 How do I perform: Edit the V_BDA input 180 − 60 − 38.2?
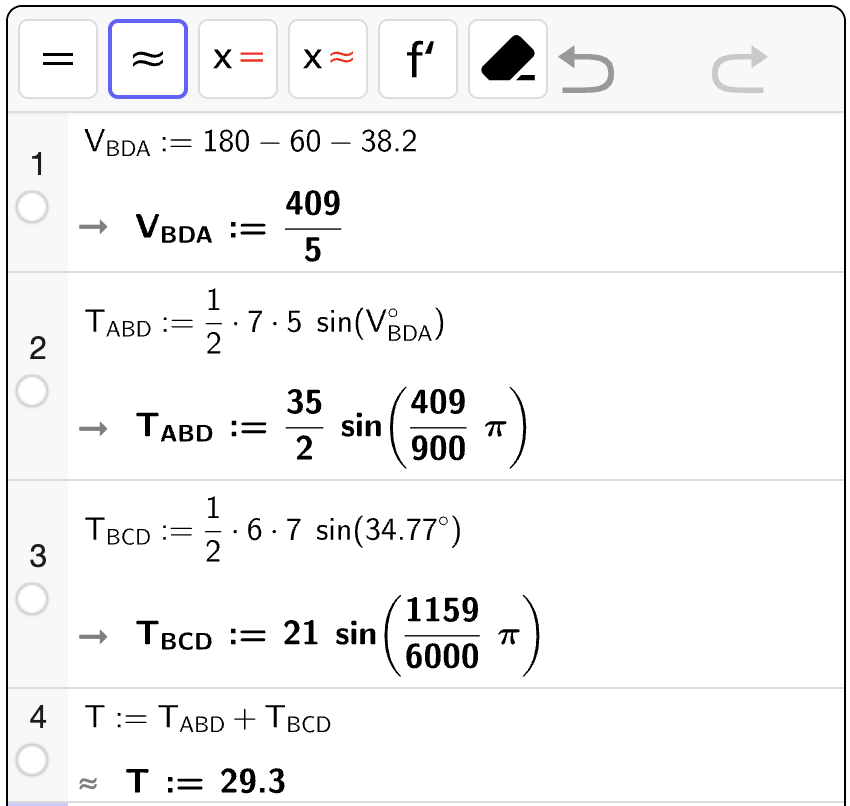point(251,143)
